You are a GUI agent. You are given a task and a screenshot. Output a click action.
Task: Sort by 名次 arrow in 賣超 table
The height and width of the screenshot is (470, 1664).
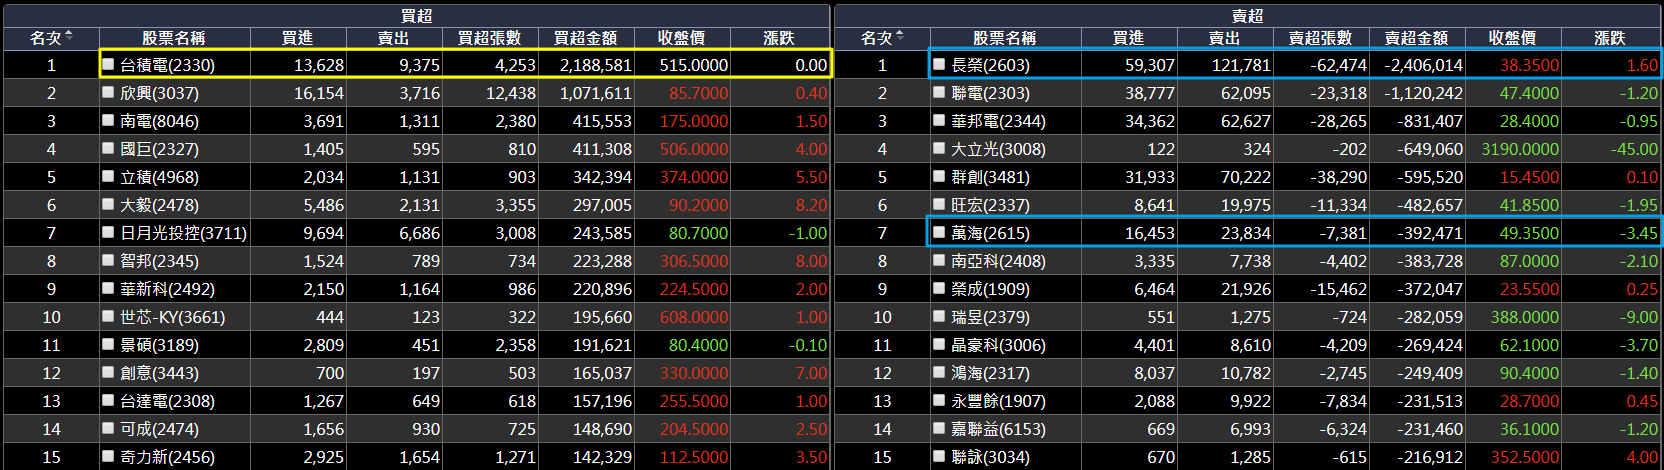pyautogui.click(x=900, y=36)
